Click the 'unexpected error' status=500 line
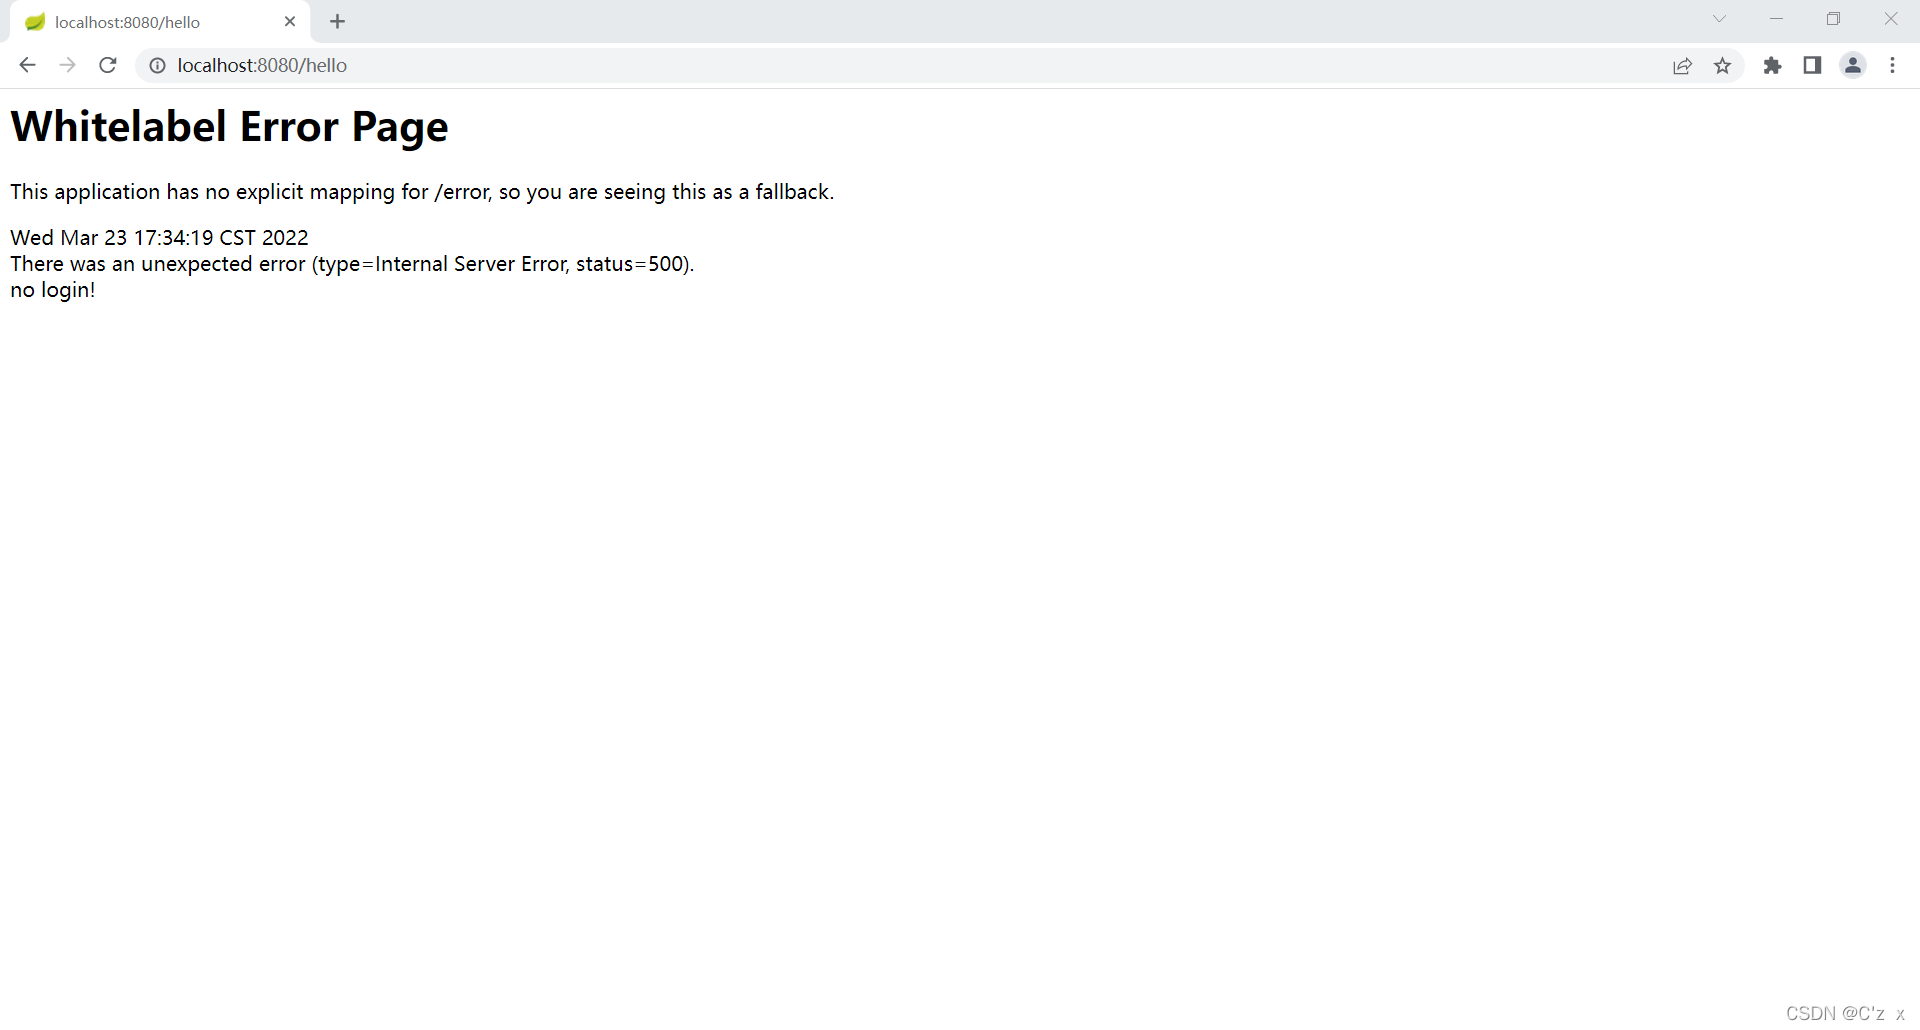The width and height of the screenshot is (1920, 1030). click(x=352, y=264)
